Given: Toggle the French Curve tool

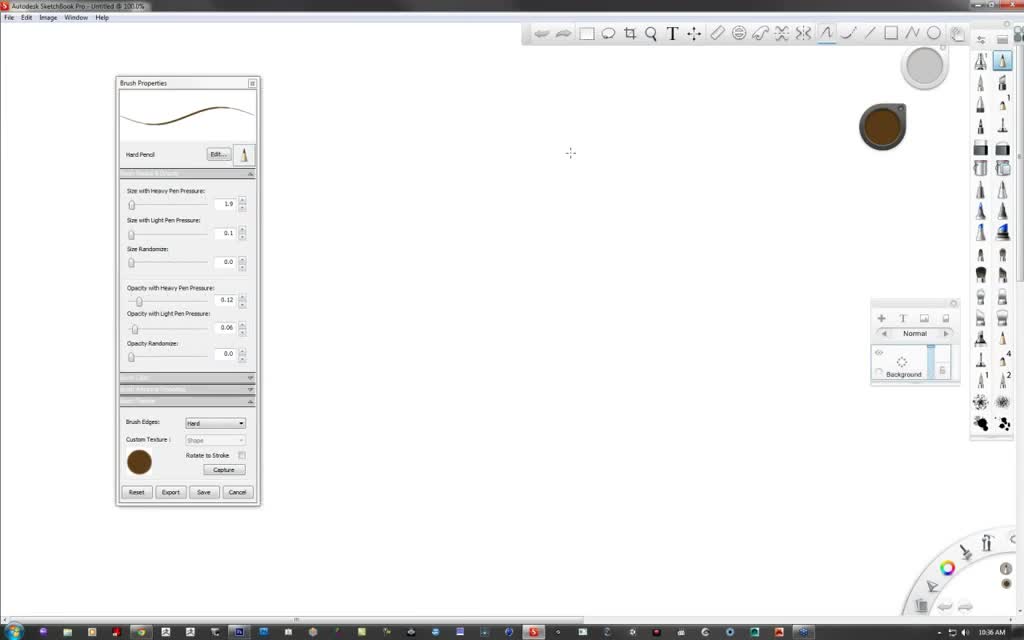Looking at the screenshot, I should point(760,33).
